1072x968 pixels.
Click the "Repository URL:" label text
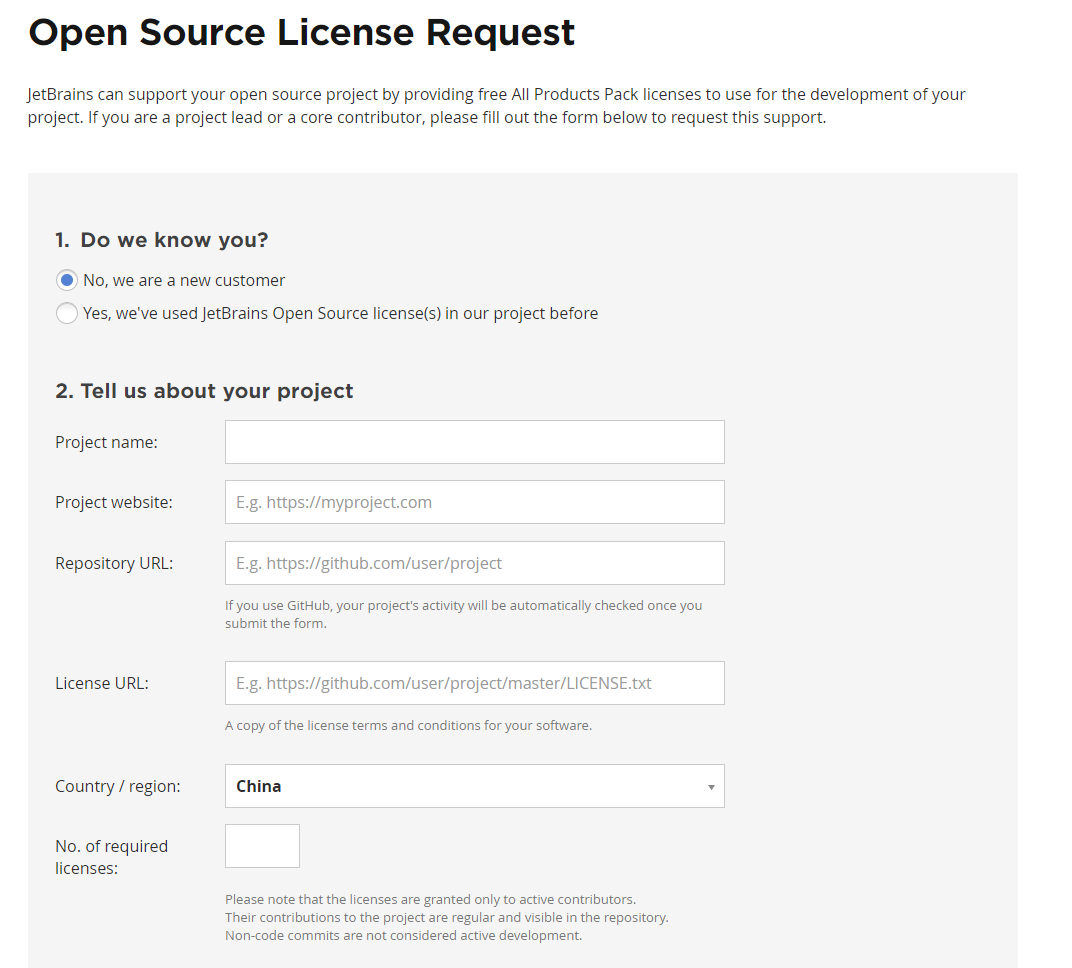[x=114, y=563]
